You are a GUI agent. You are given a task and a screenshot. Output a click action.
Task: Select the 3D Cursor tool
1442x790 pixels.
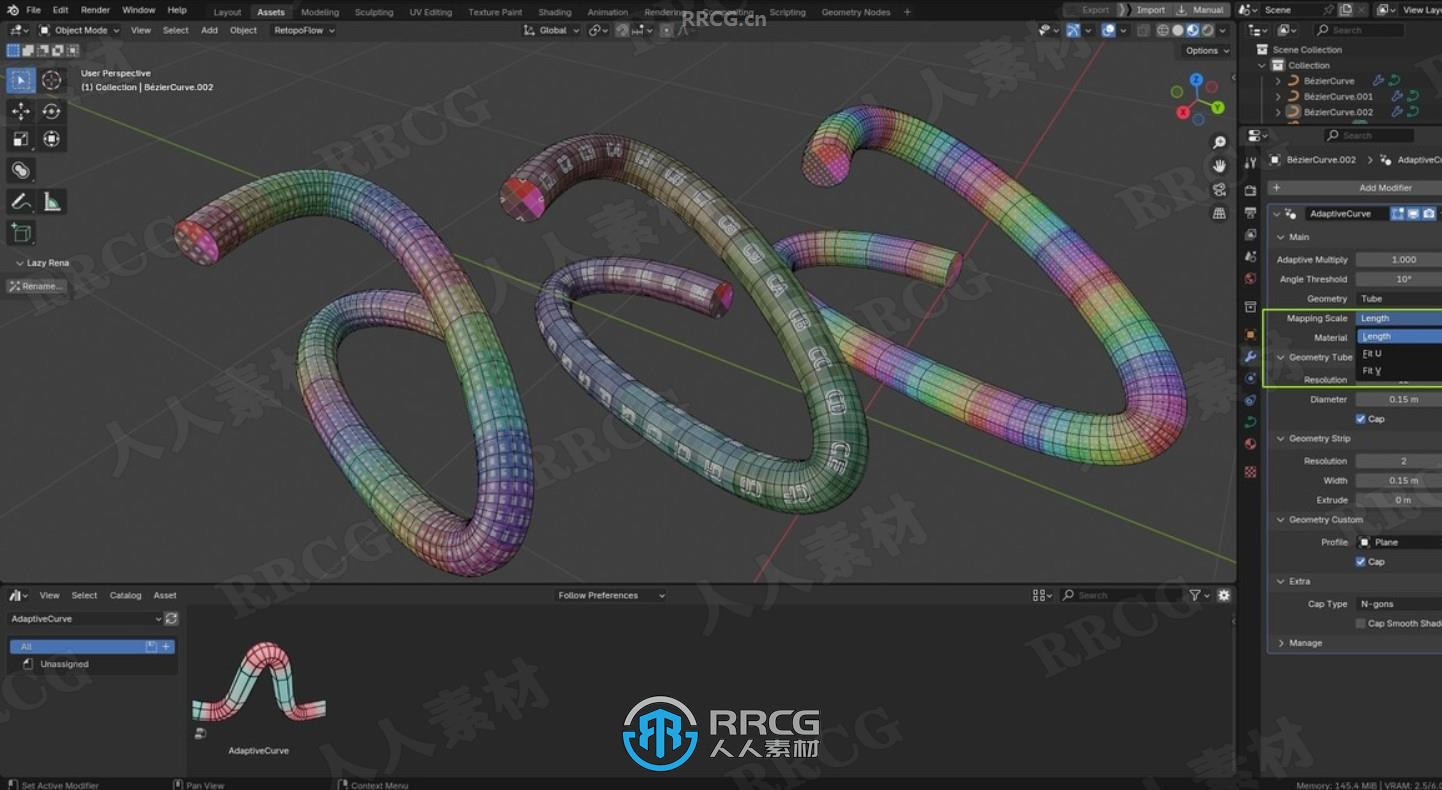[51, 80]
